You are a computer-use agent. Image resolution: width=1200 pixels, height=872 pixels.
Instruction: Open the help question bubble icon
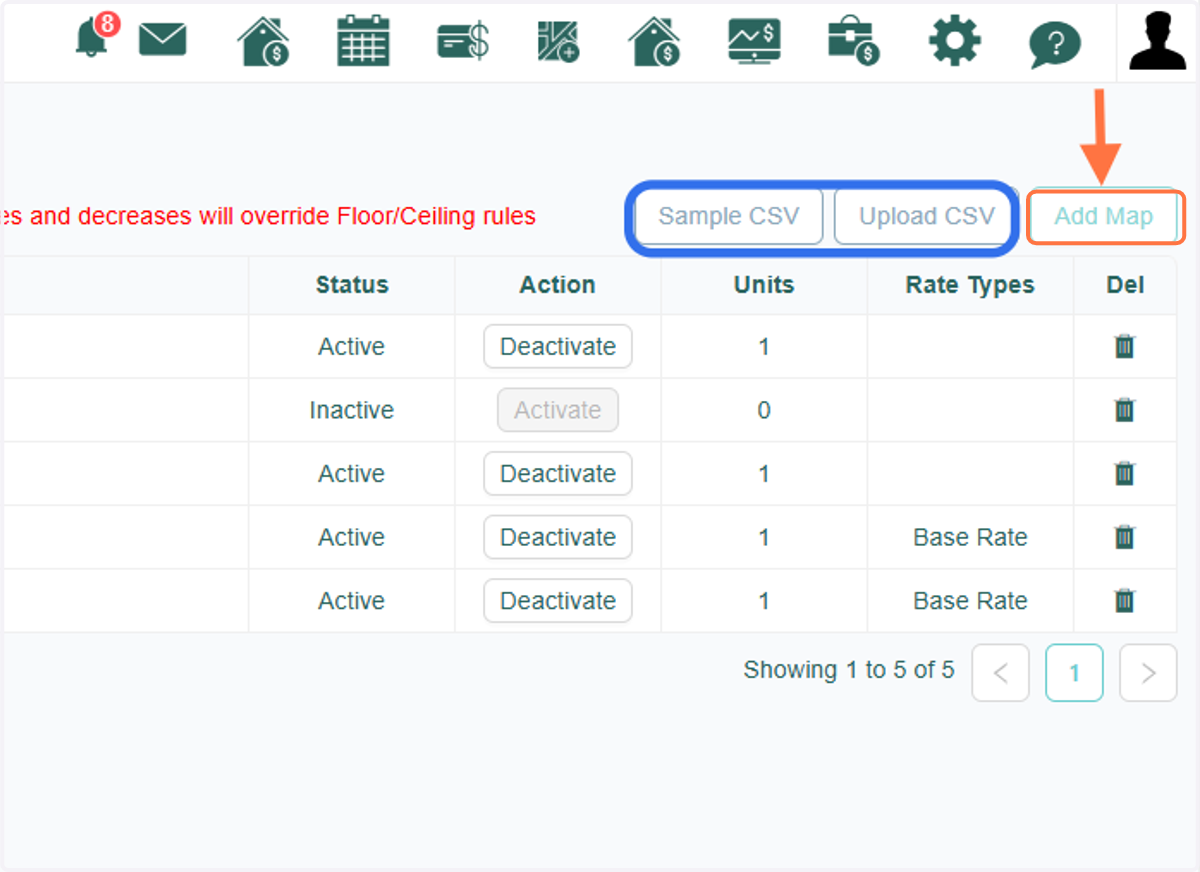click(x=1055, y=44)
